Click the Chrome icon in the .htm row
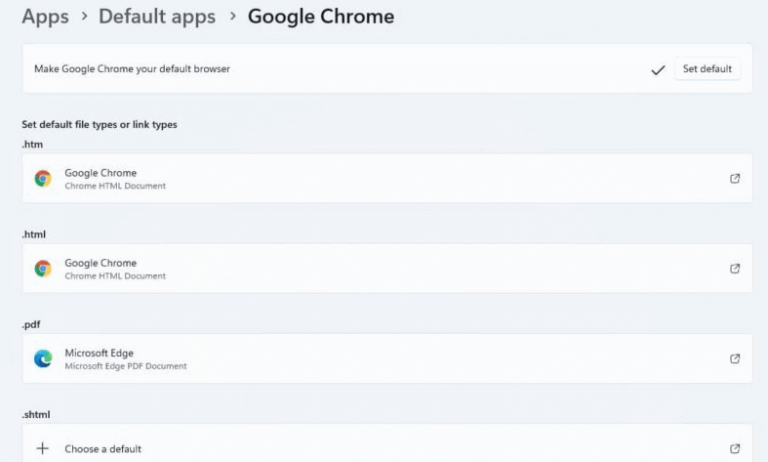The width and height of the screenshot is (768, 462). tap(43, 179)
